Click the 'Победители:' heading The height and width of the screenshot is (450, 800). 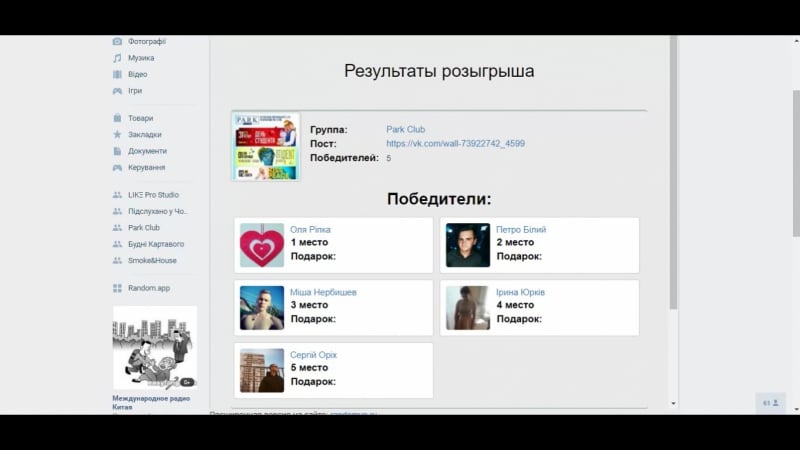pos(439,198)
